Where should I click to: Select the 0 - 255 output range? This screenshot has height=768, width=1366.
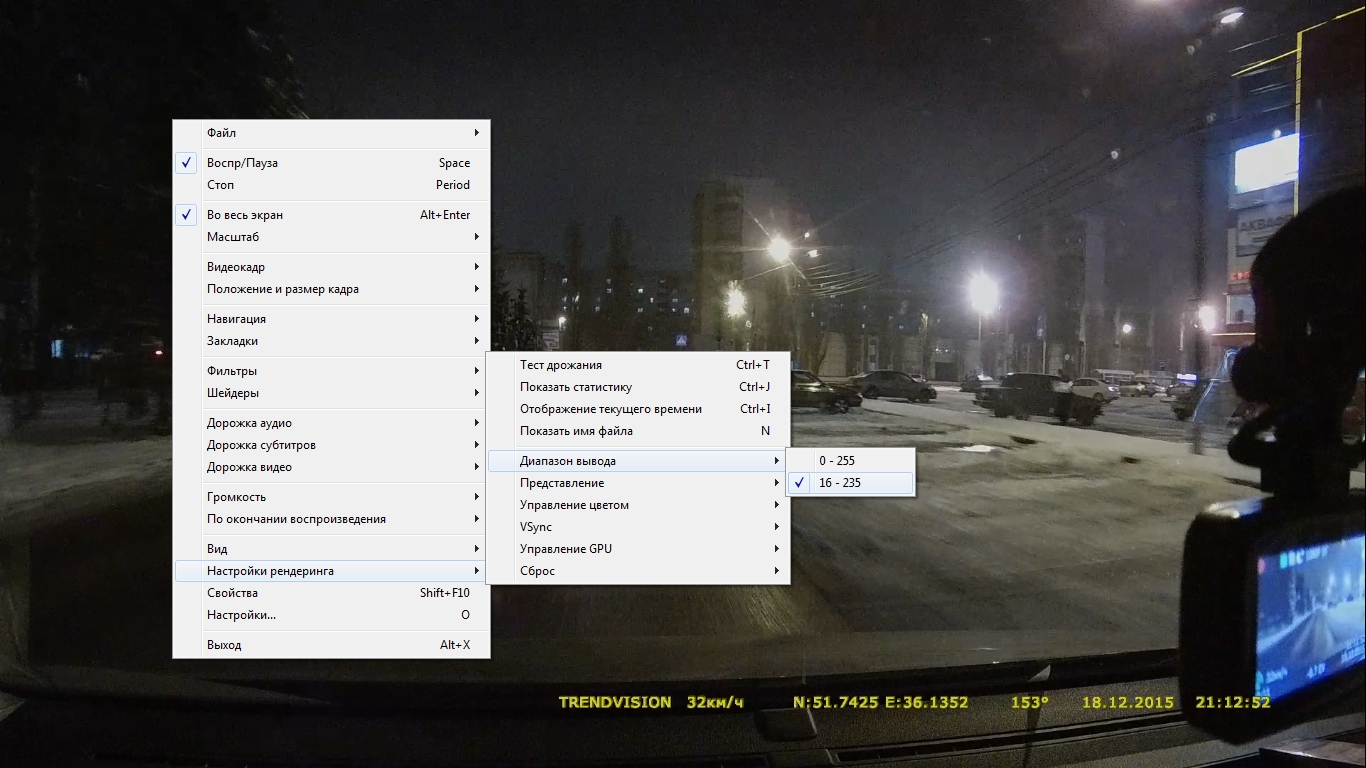click(836, 461)
